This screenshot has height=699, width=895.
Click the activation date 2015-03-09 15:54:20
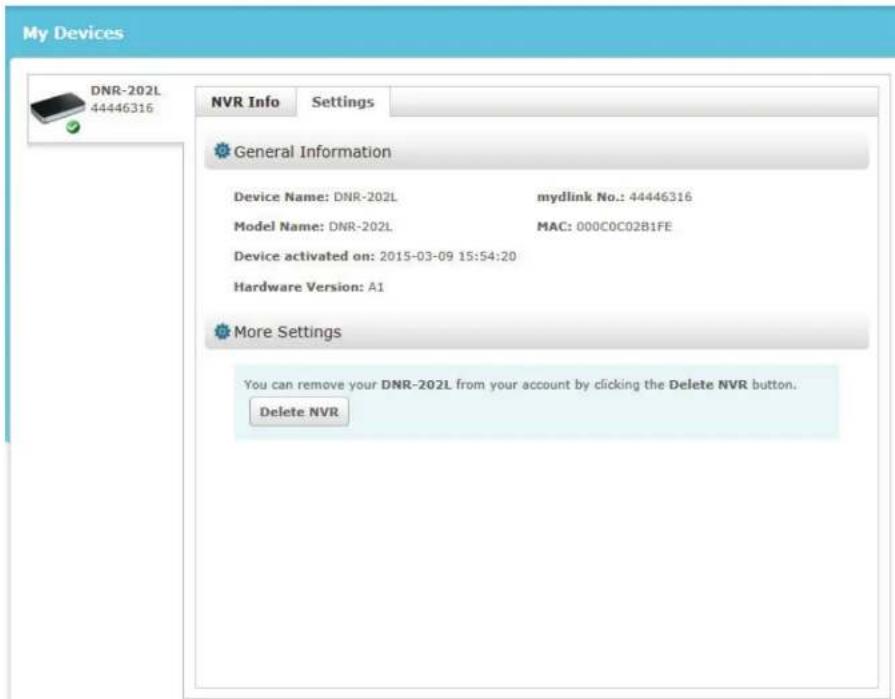tap(448, 257)
